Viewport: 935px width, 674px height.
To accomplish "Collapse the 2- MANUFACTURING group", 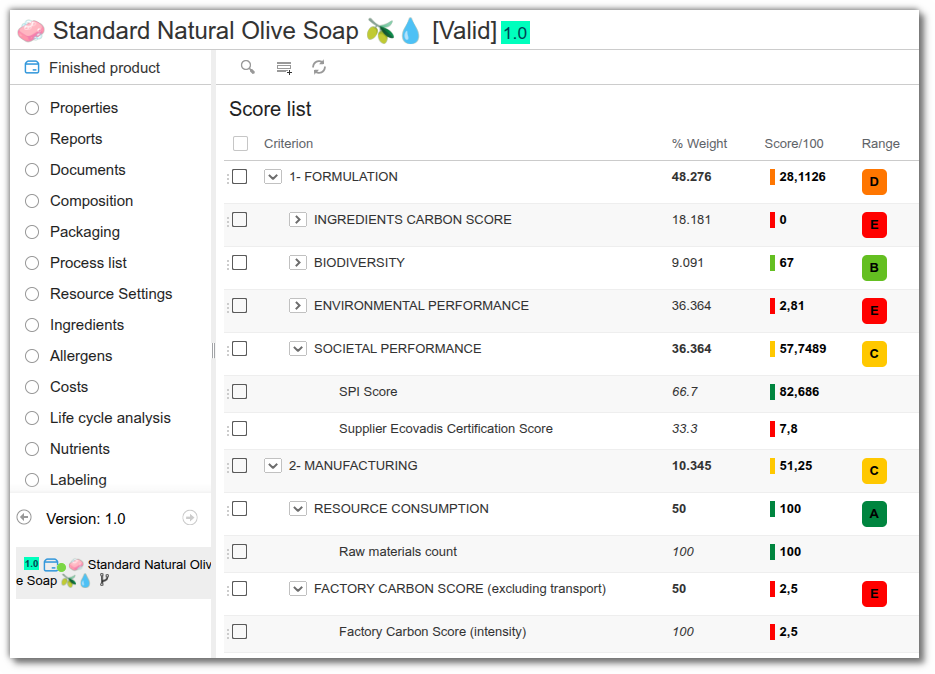I will click(x=273, y=465).
